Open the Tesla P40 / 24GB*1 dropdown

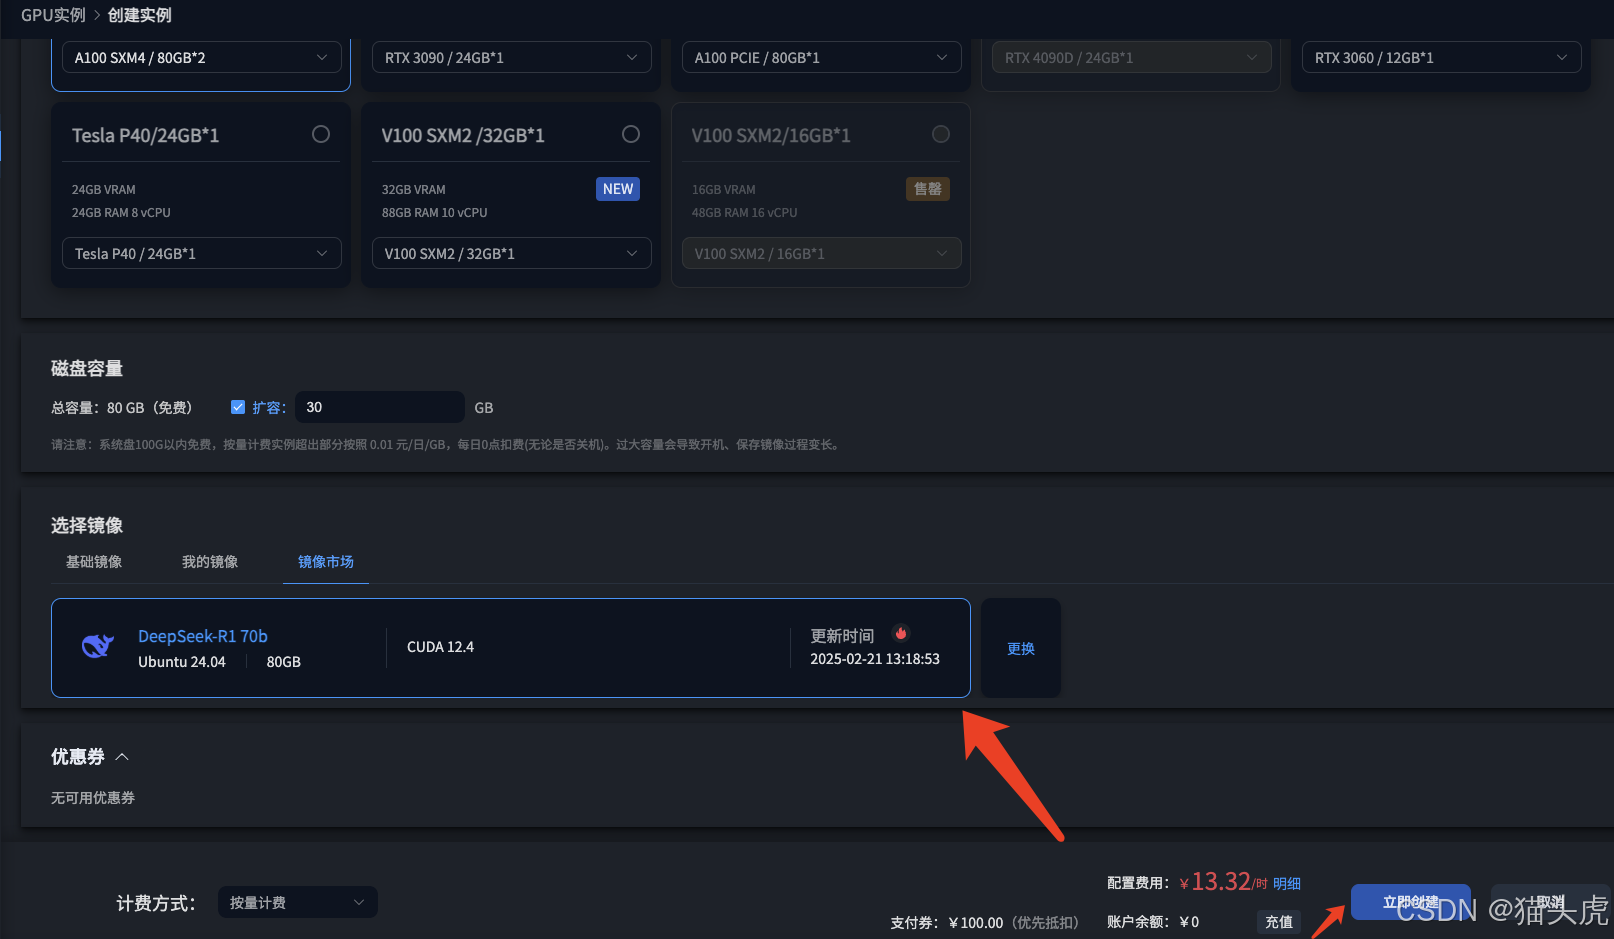pos(201,253)
